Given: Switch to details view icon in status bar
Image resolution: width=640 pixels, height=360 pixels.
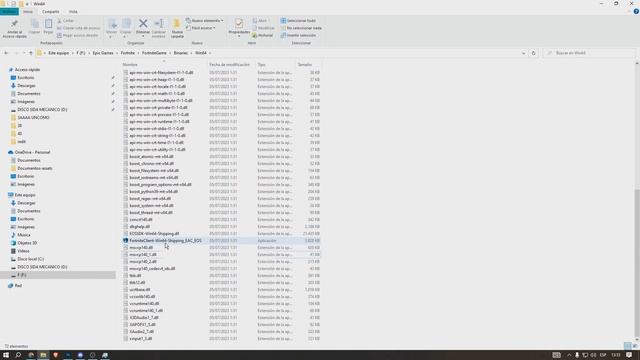Looking at the screenshot, I should [x=627, y=346].
